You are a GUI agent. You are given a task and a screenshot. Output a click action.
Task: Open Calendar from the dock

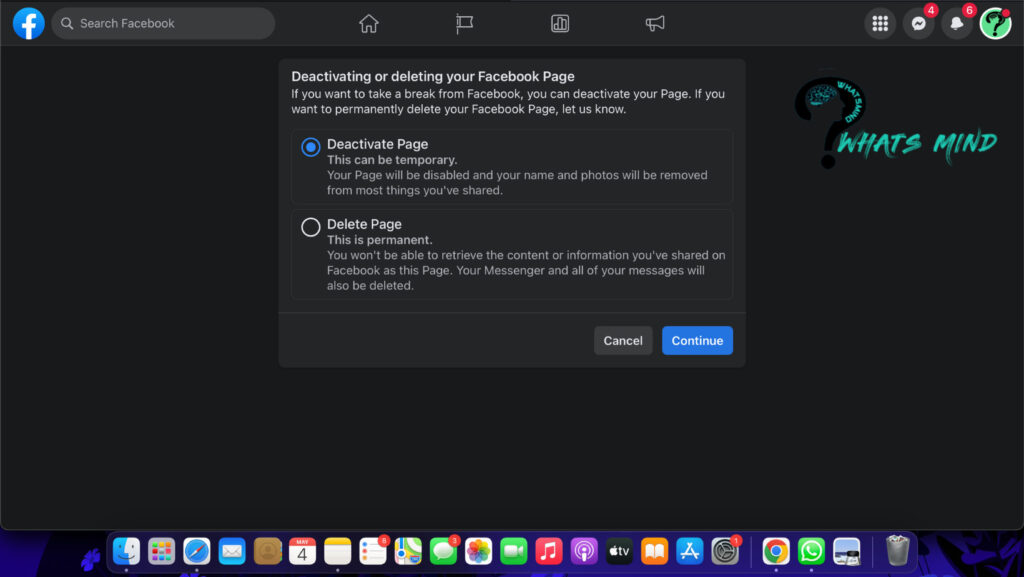pyautogui.click(x=302, y=552)
